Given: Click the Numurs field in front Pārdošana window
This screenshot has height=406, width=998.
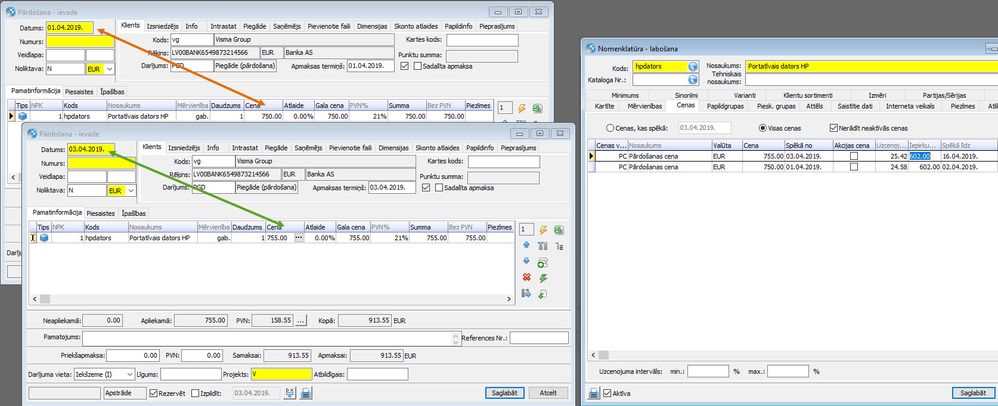Looking at the screenshot, I should [x=102, y=162].
